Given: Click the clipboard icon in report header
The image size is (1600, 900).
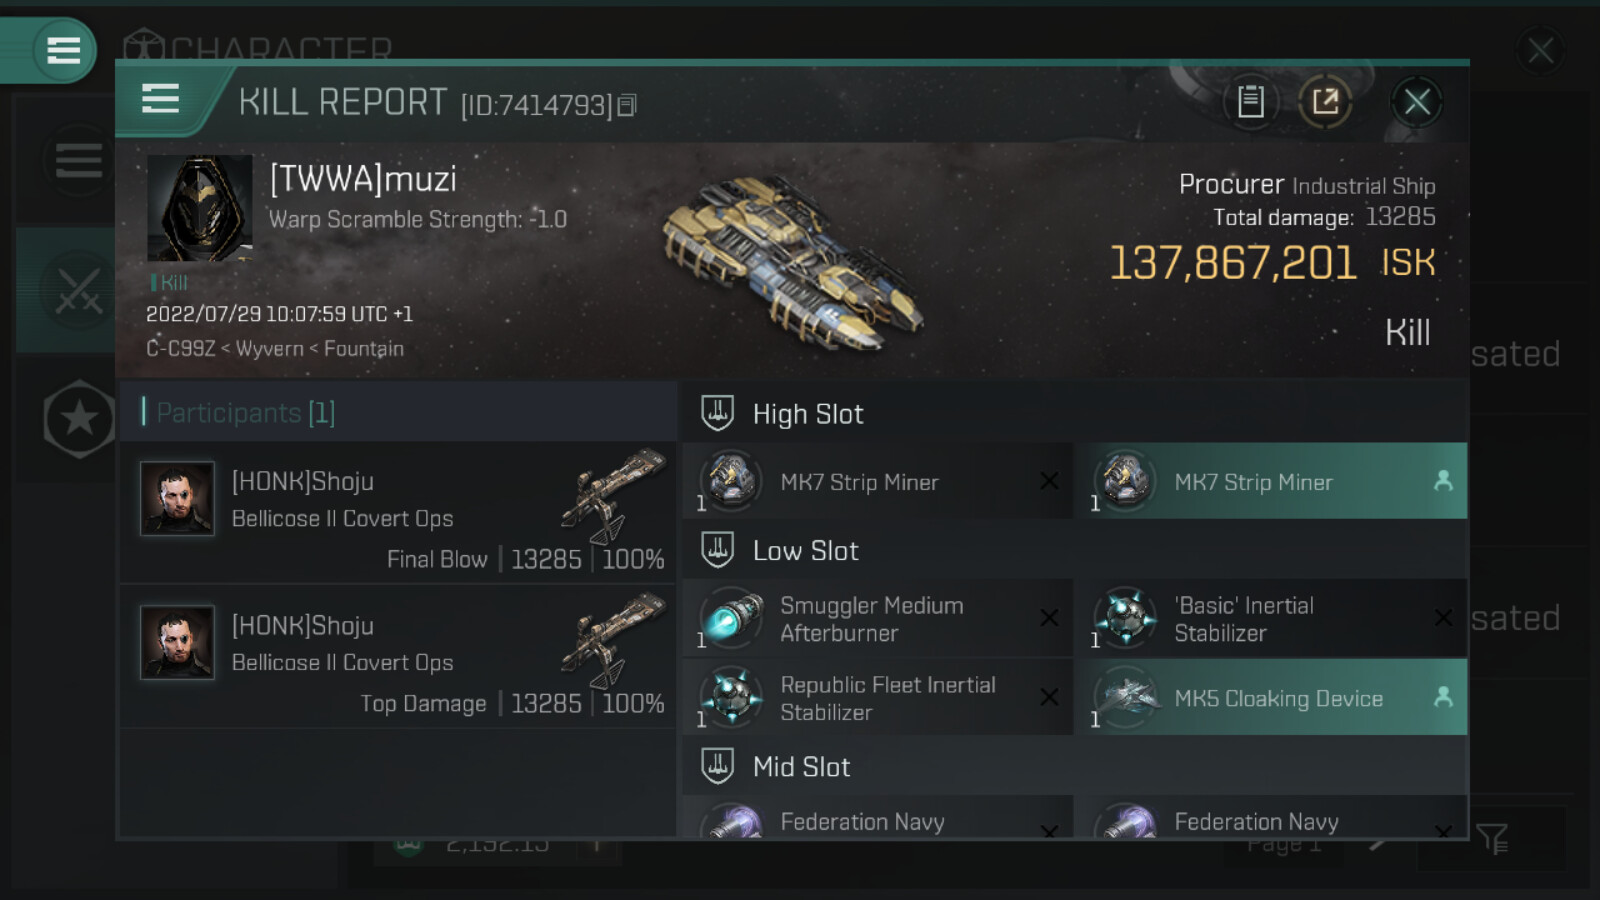Looking at the screenshot, I should point(1250,101).
